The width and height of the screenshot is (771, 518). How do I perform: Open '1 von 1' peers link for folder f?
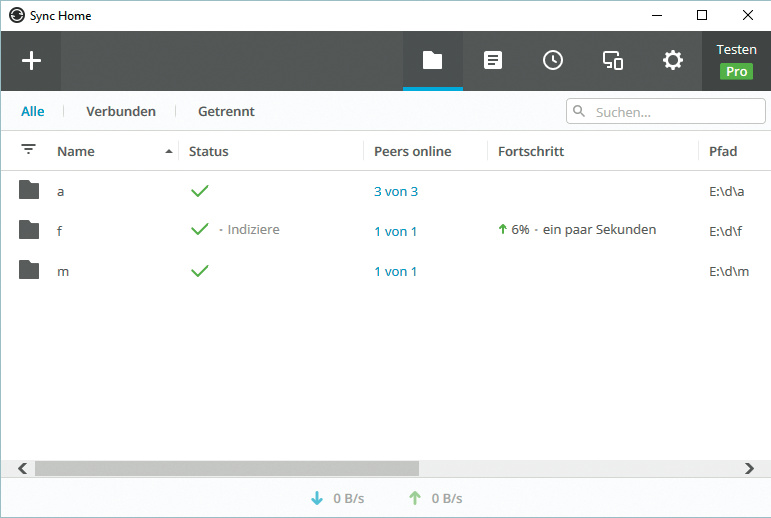coord(395,231)
